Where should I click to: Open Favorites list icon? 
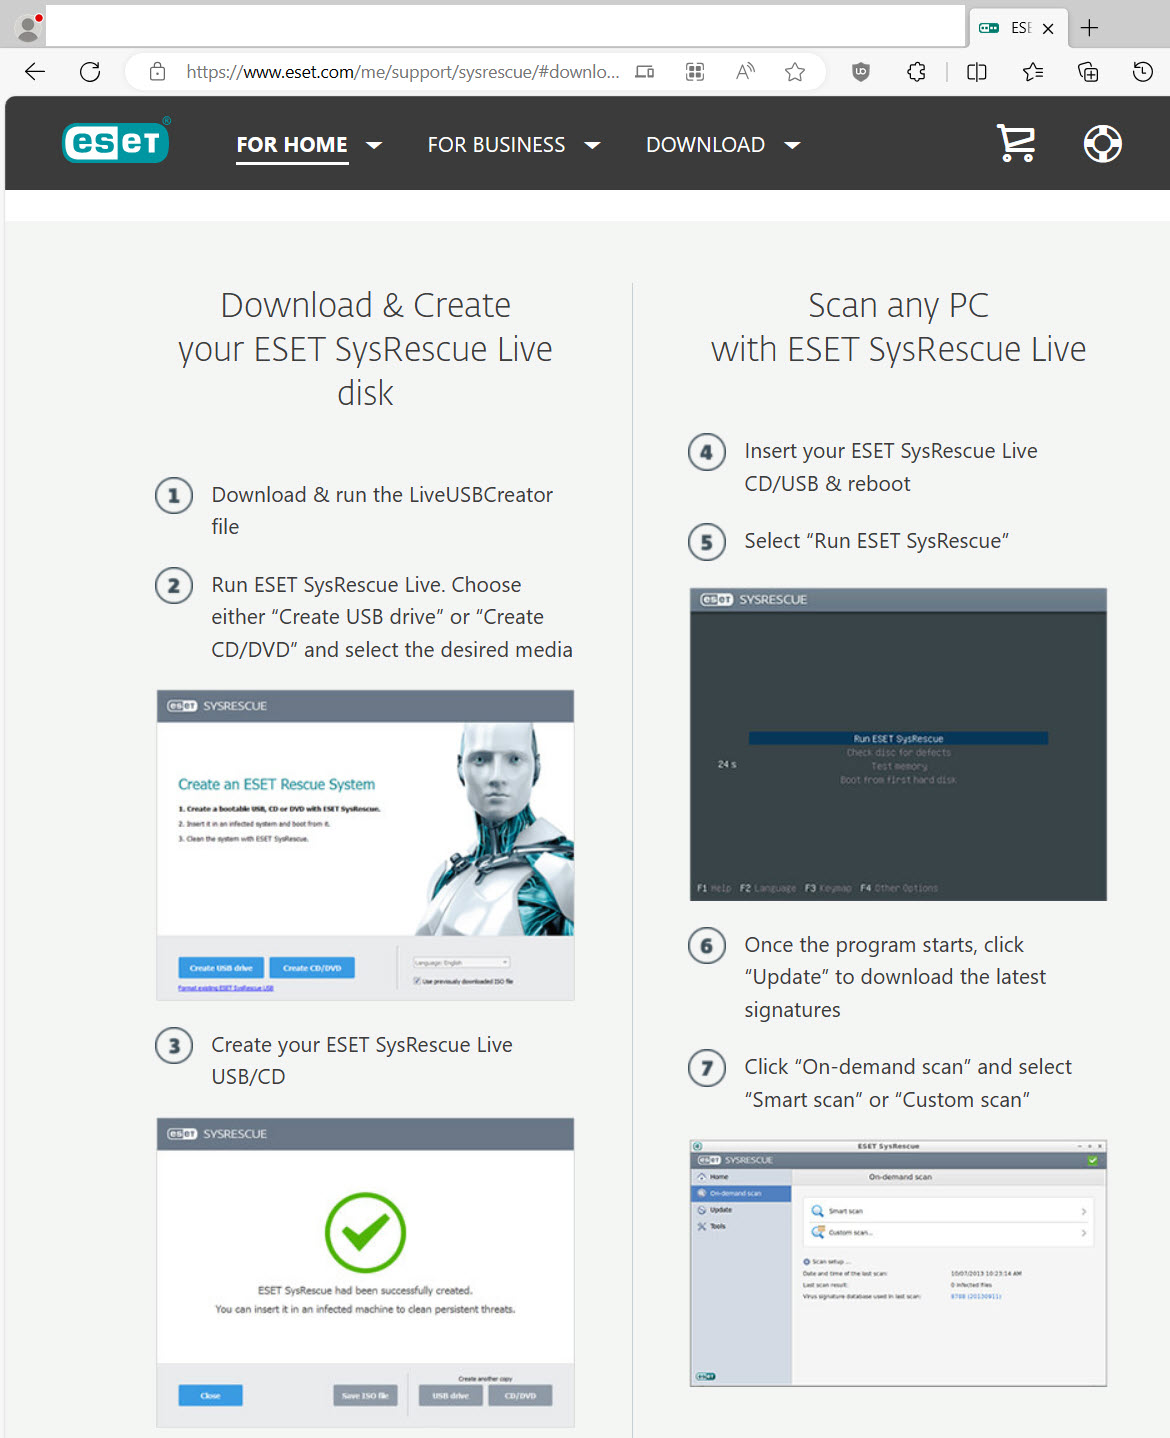tap(1033, 72)
